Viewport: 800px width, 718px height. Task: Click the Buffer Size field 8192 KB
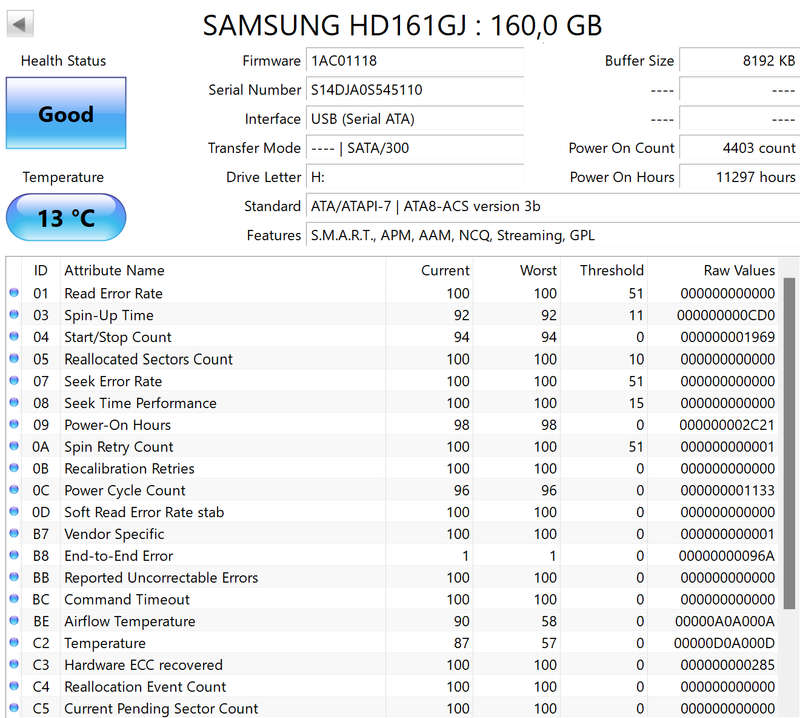pos(740,61)
